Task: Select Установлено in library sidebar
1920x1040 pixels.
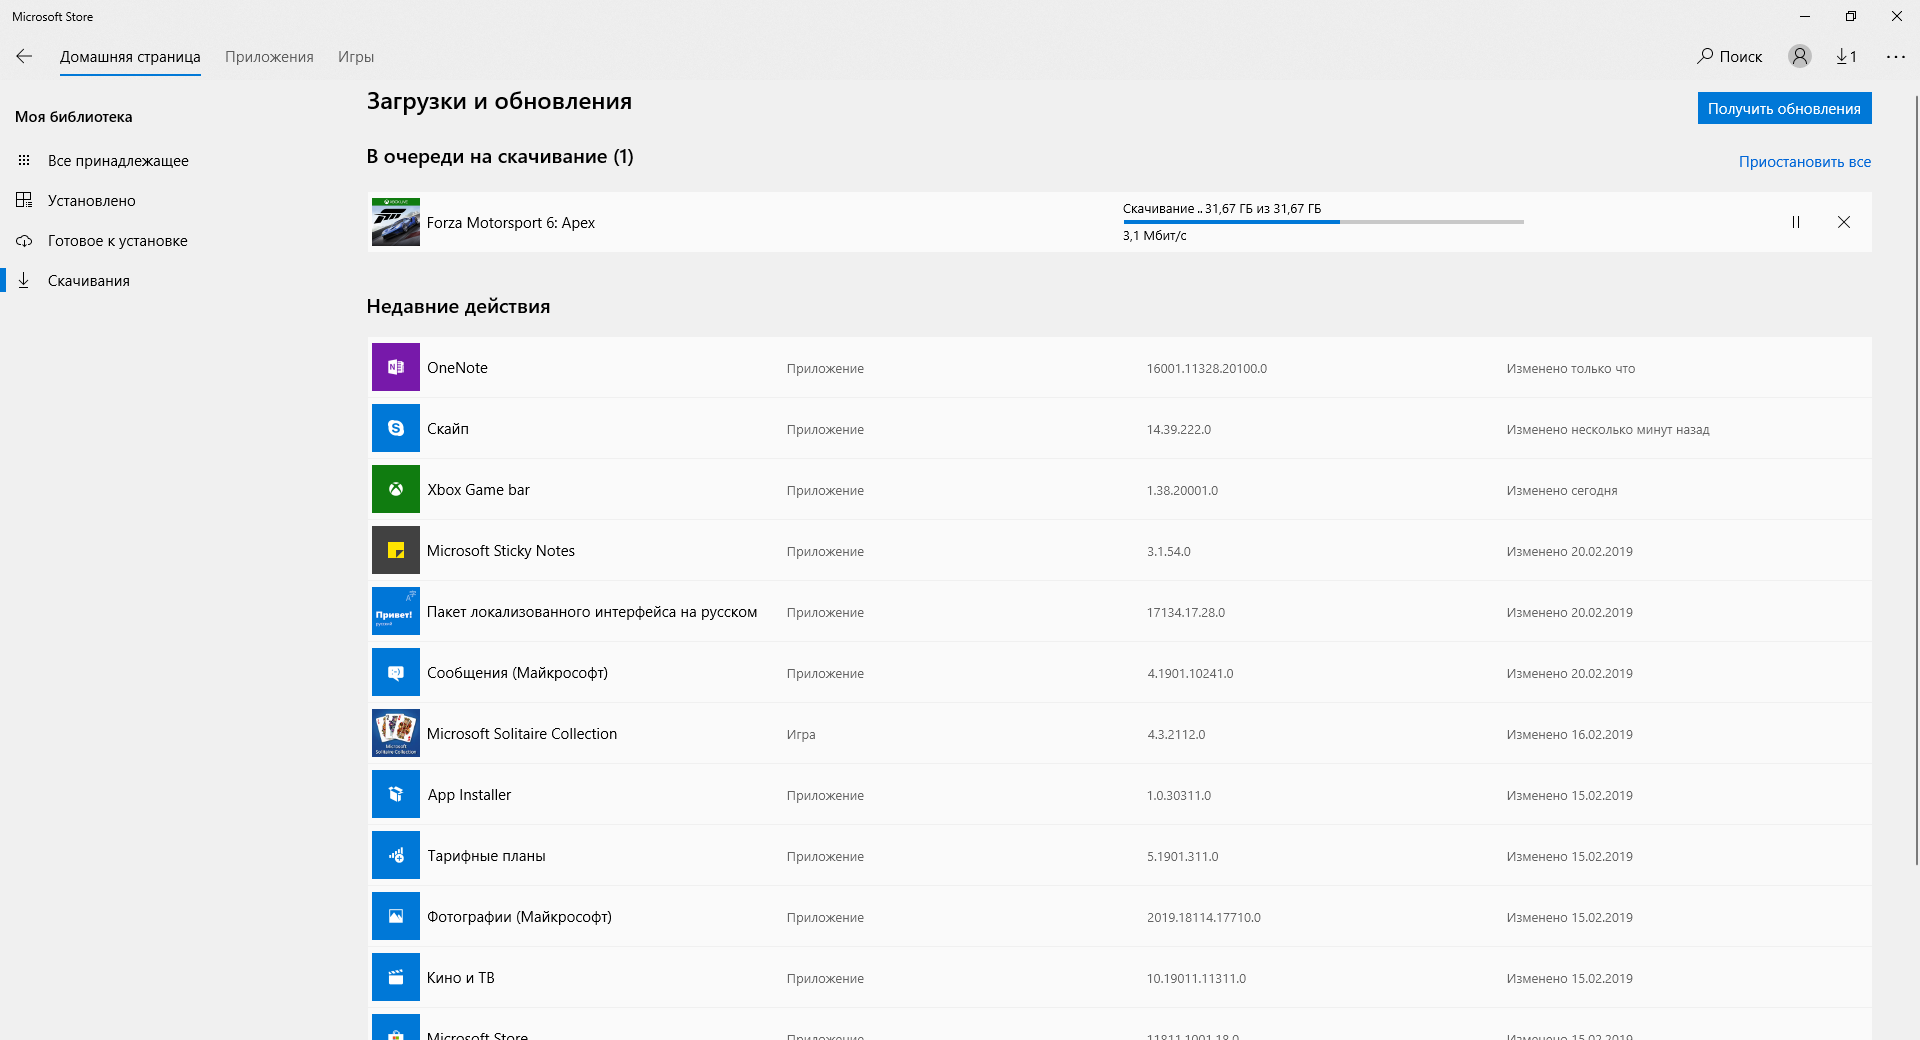Action: coord(92,201)
